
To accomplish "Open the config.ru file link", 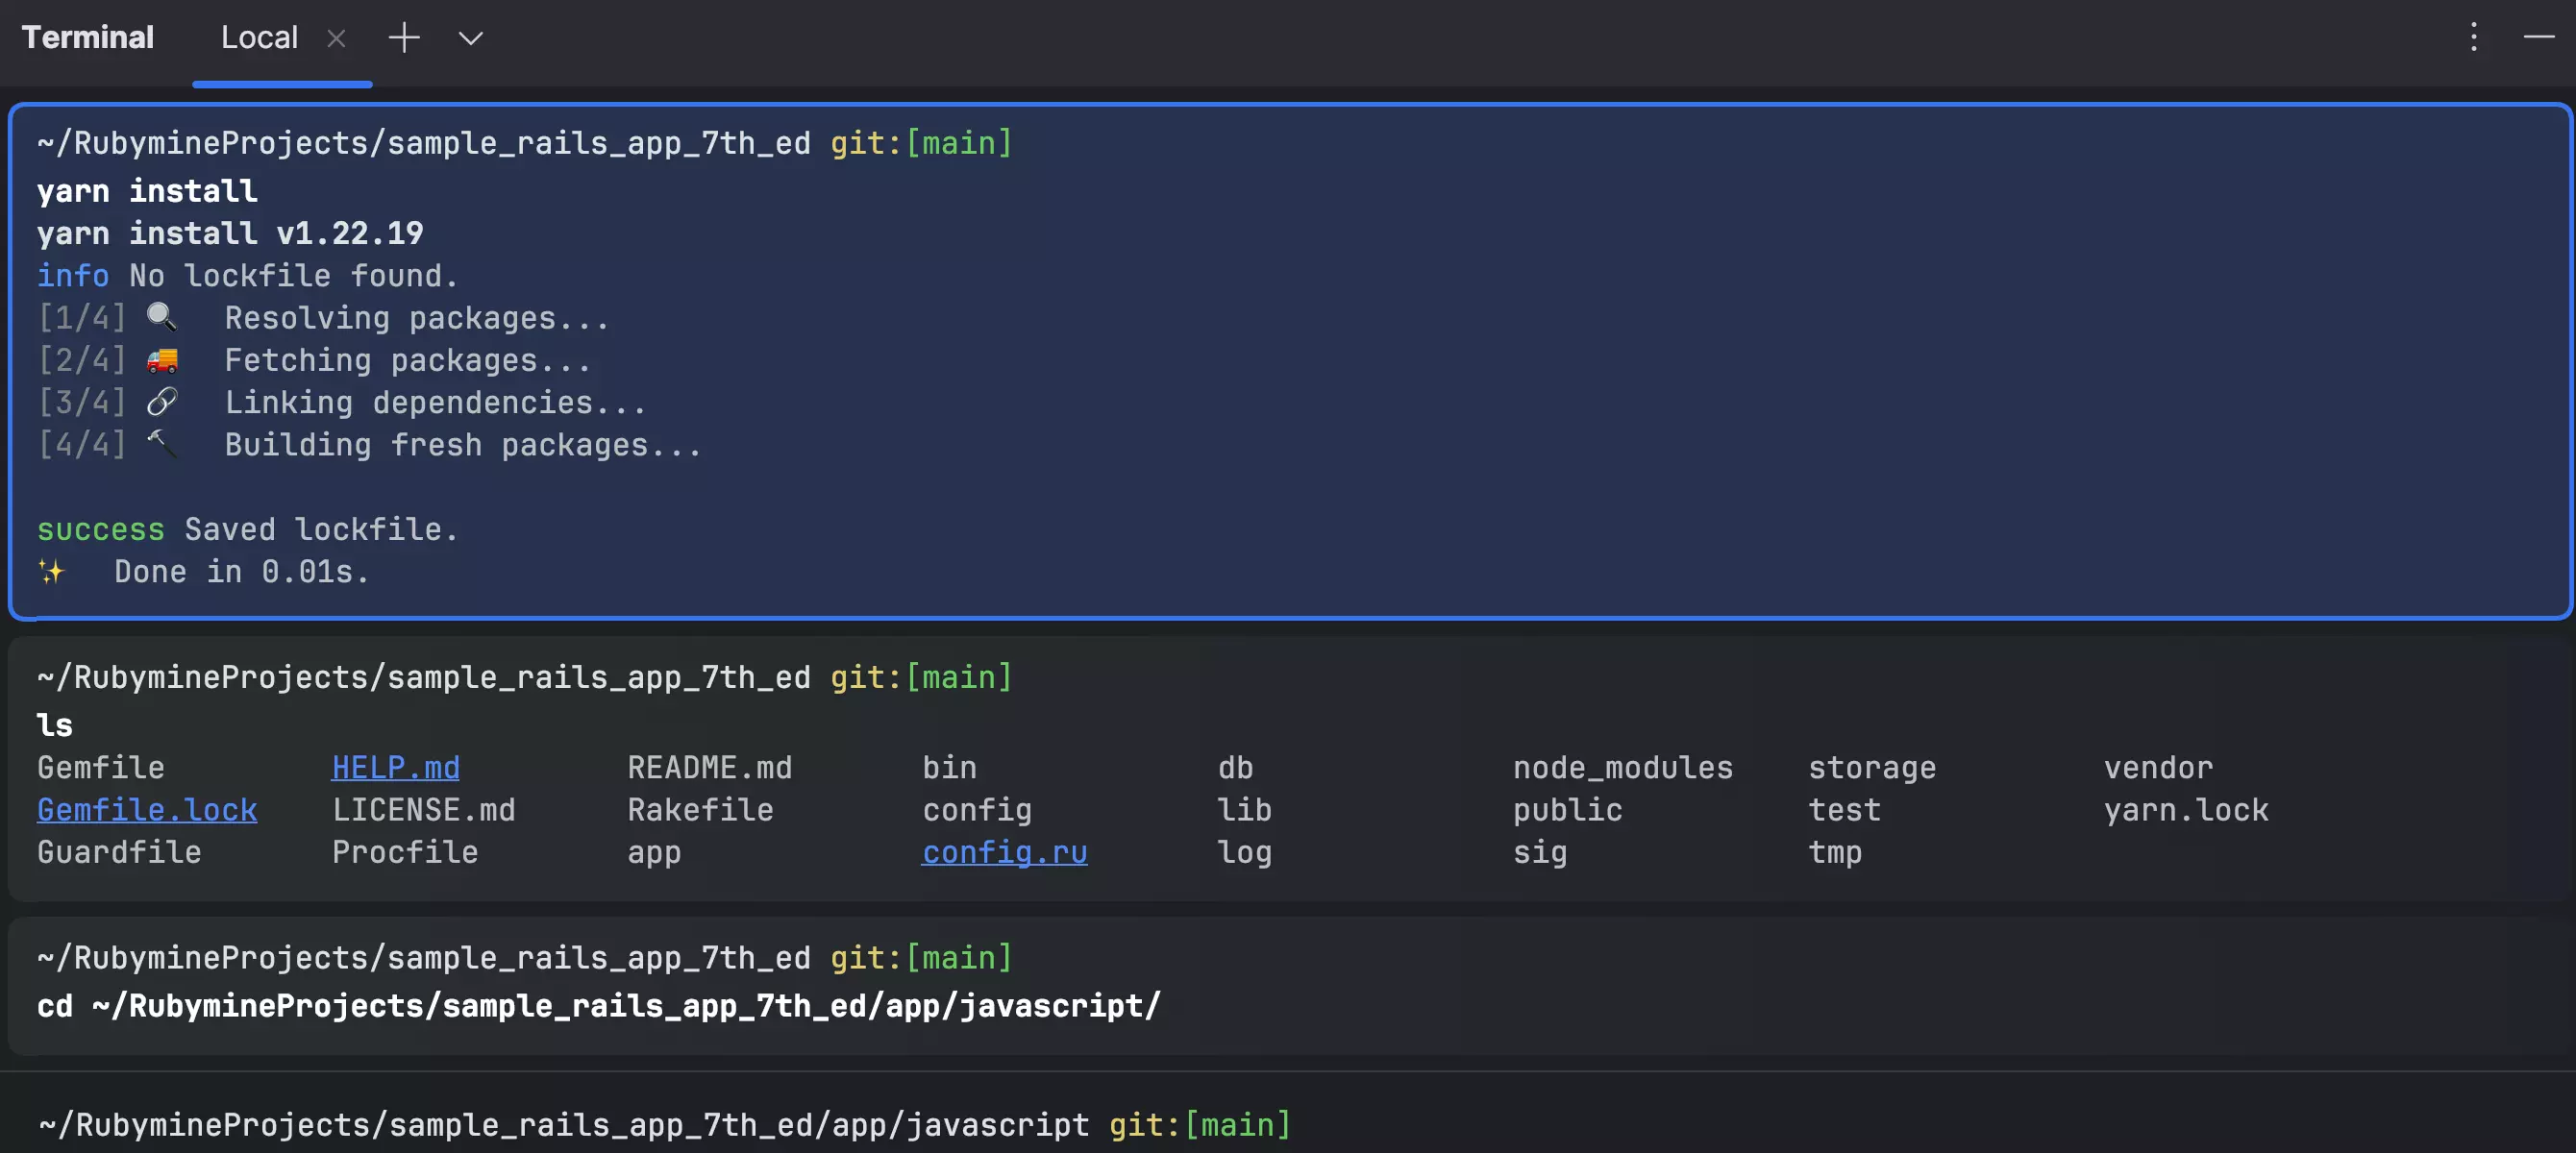I will point(1004,852).
